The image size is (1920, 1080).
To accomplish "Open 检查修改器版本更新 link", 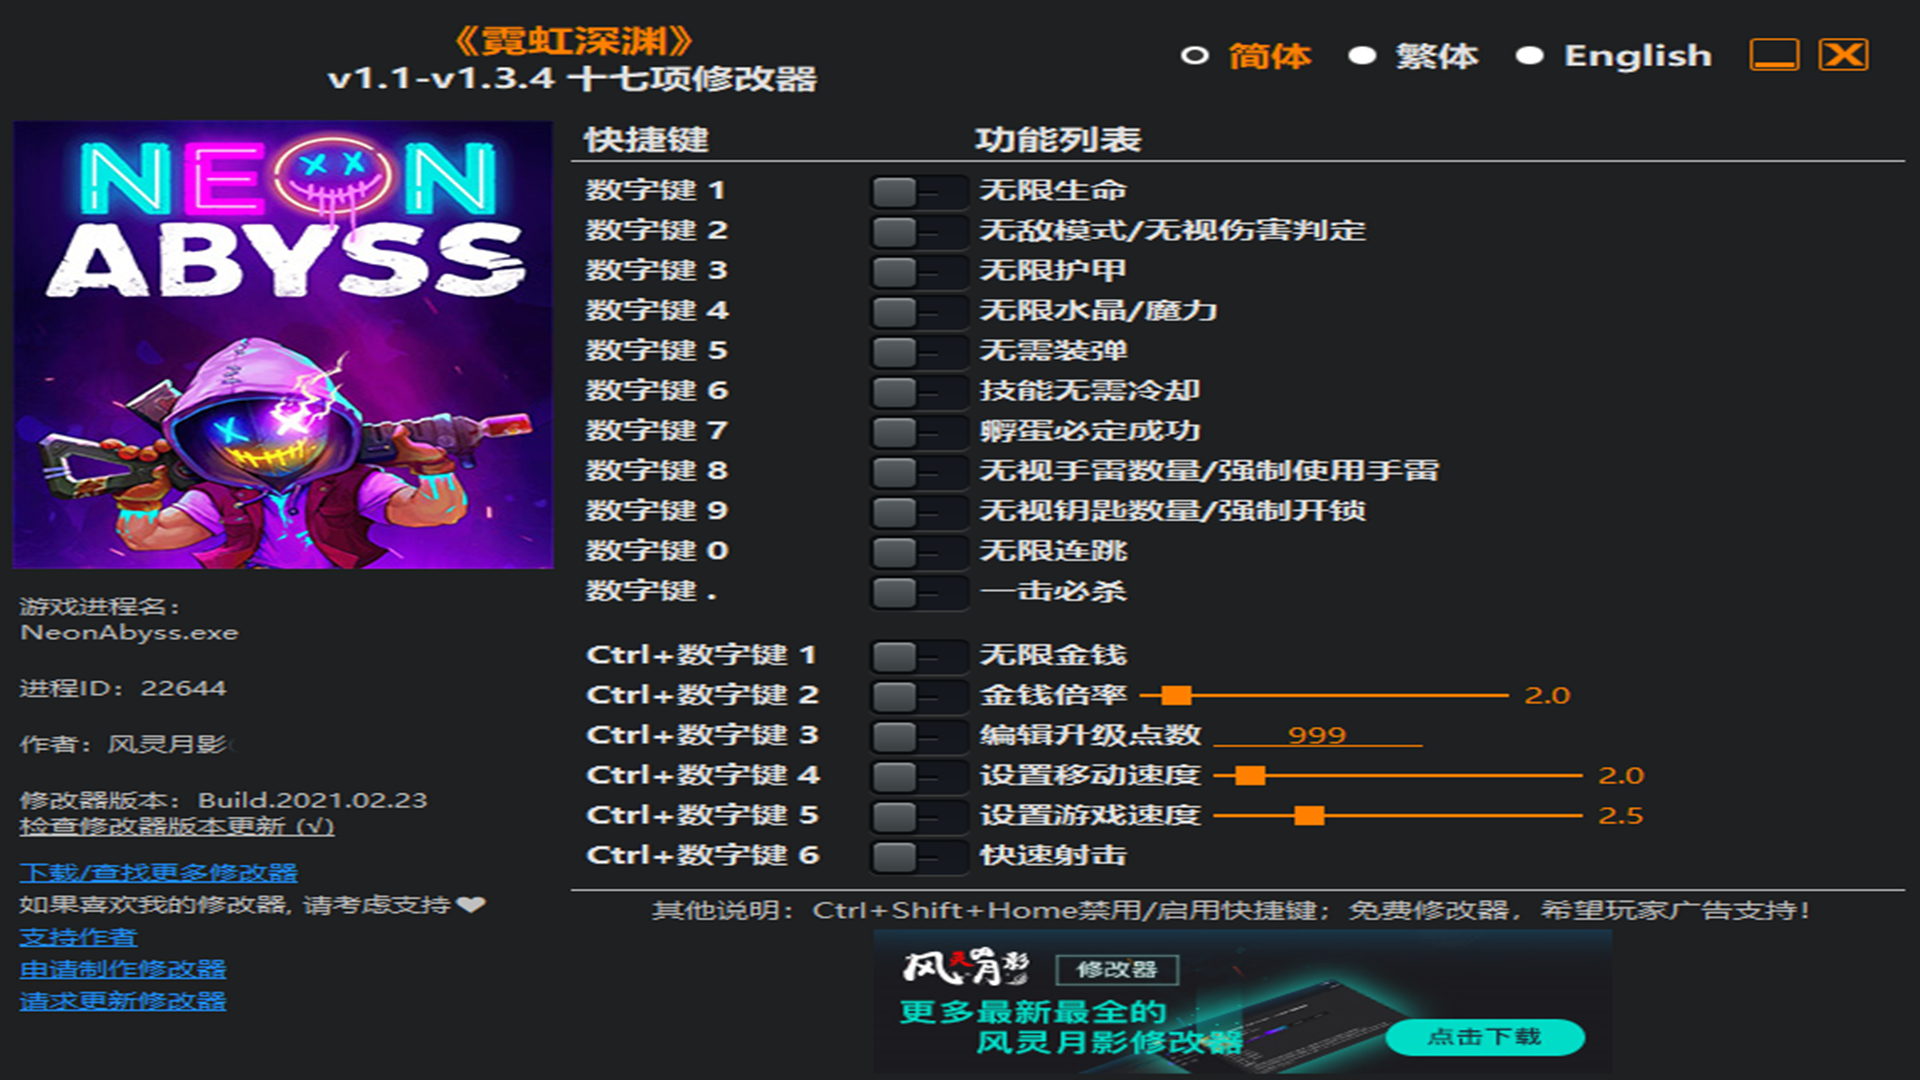I will 176,826.
